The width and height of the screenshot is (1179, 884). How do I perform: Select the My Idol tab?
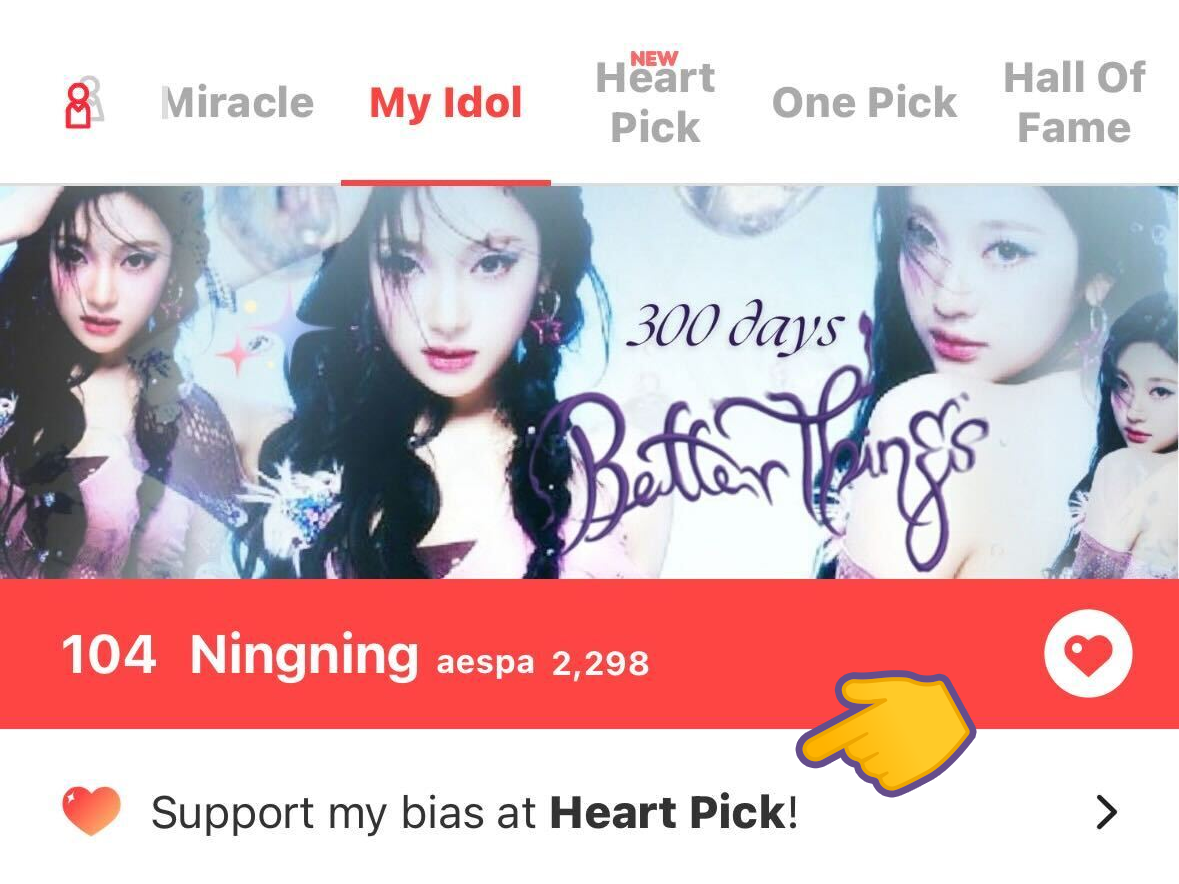tap(446, 102)
